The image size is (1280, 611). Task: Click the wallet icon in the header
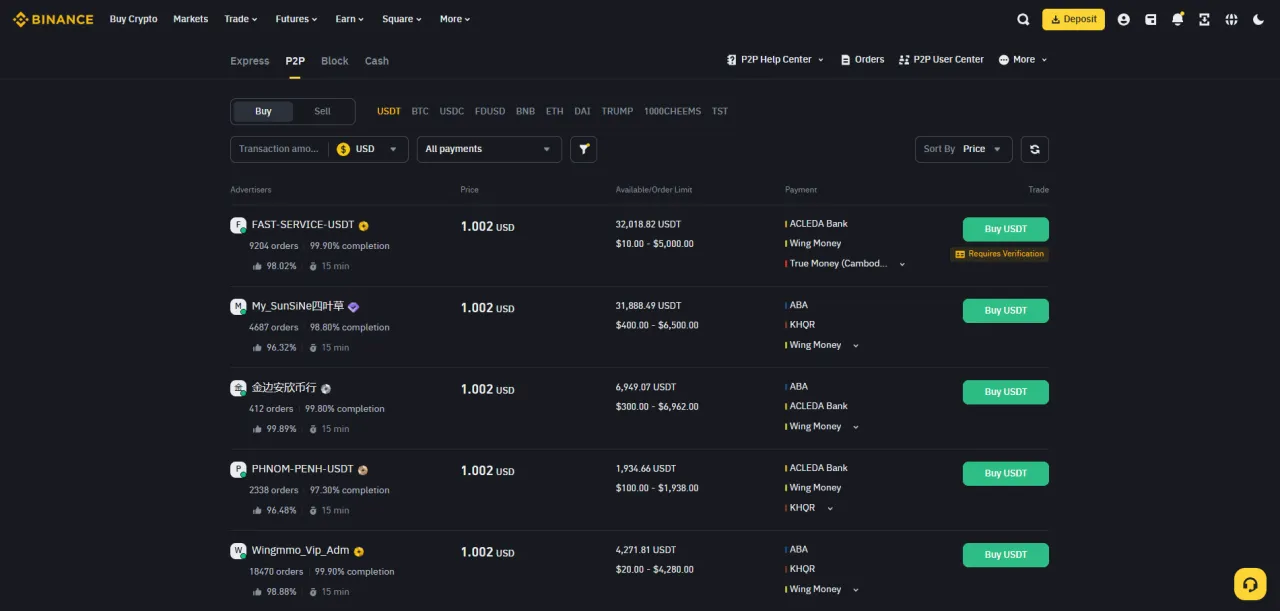tap(1150, 18)
